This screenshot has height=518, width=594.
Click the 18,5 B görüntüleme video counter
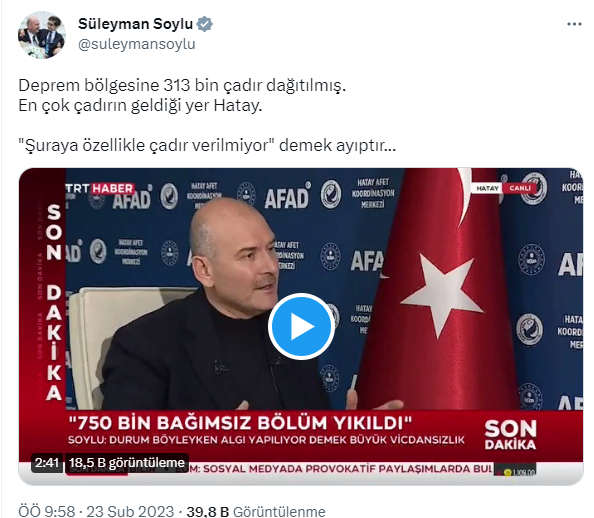(127, 463)
